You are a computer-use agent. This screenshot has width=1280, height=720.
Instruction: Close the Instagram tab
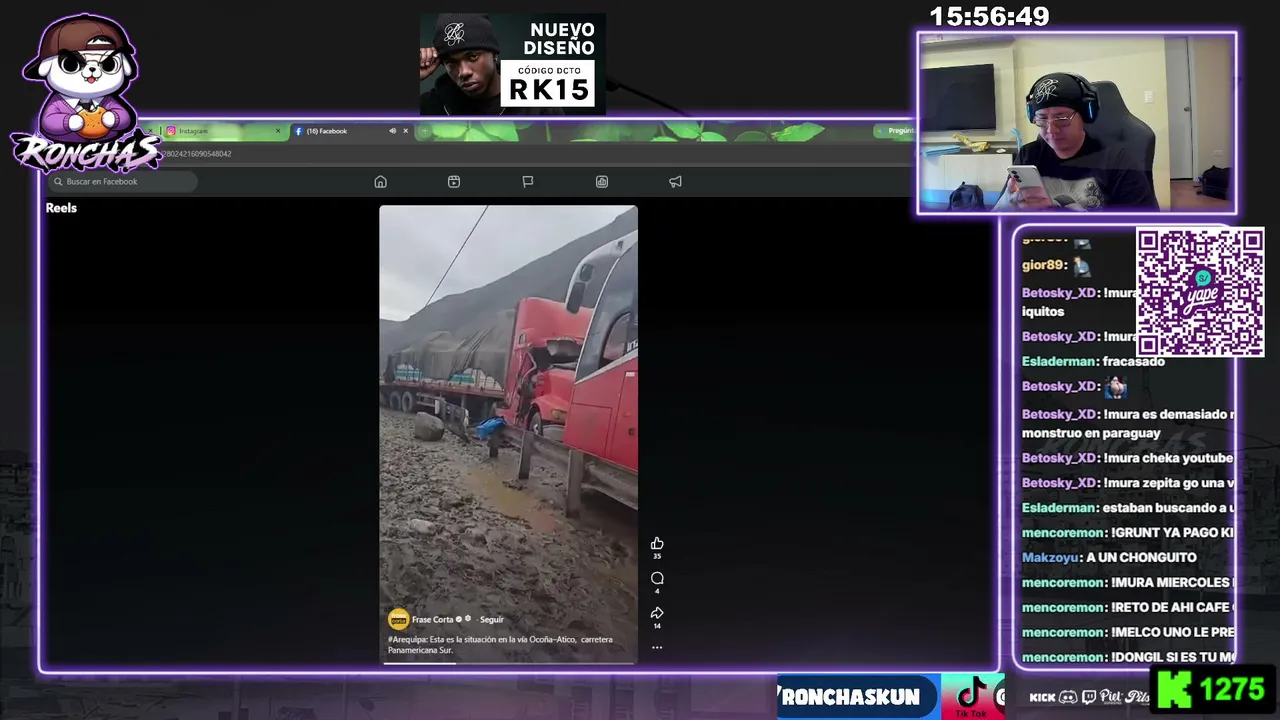click(278, 131)
